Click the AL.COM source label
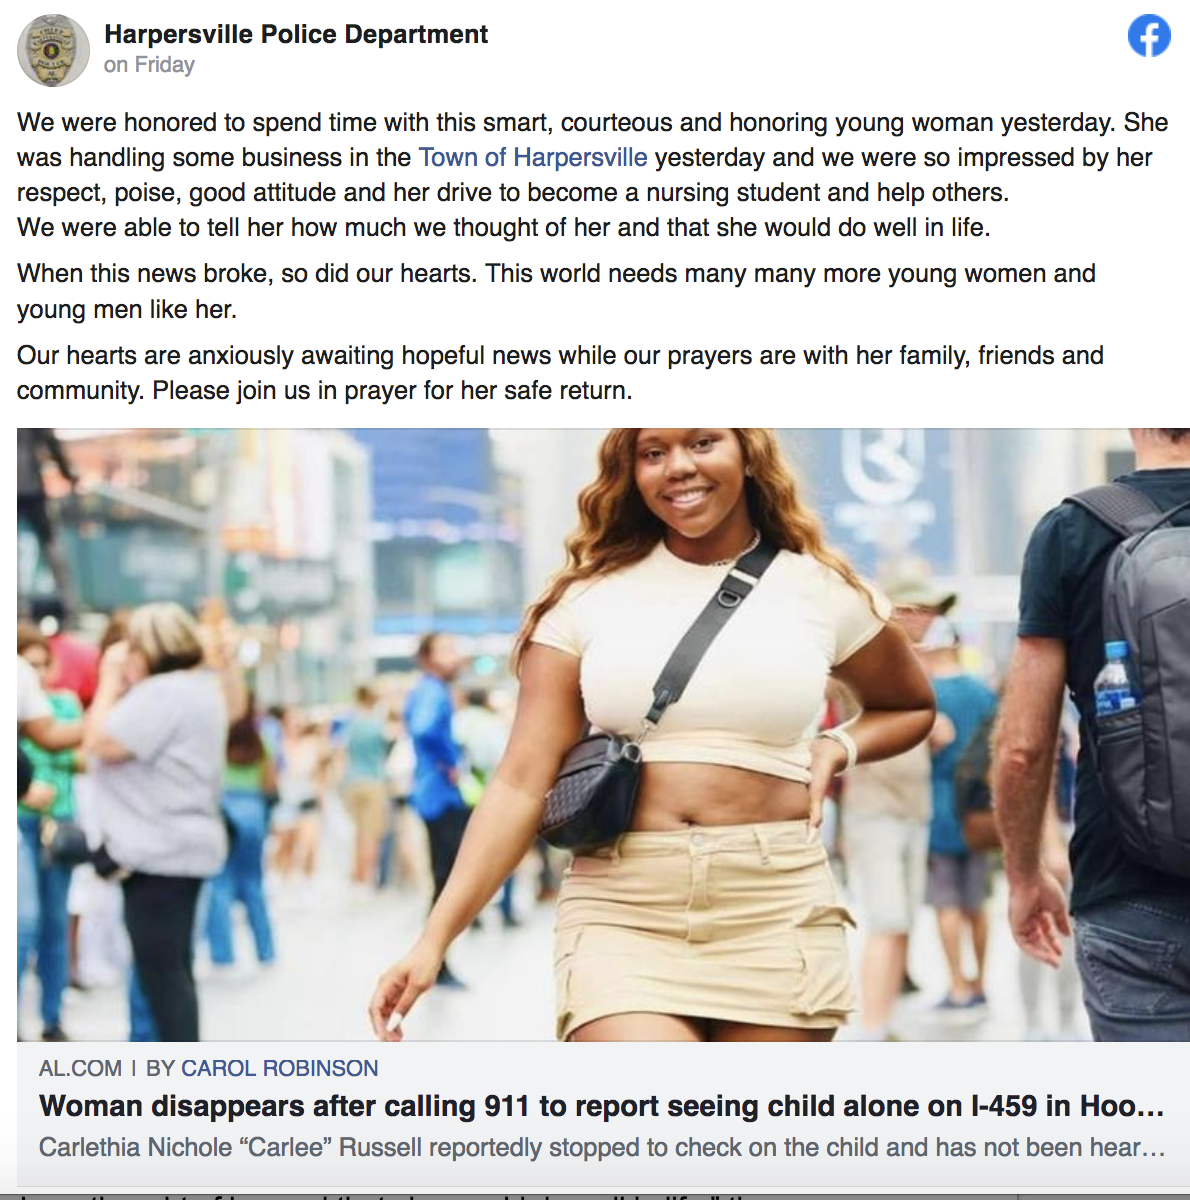Viewport: 1190px width, 1200px height. 80,1068
